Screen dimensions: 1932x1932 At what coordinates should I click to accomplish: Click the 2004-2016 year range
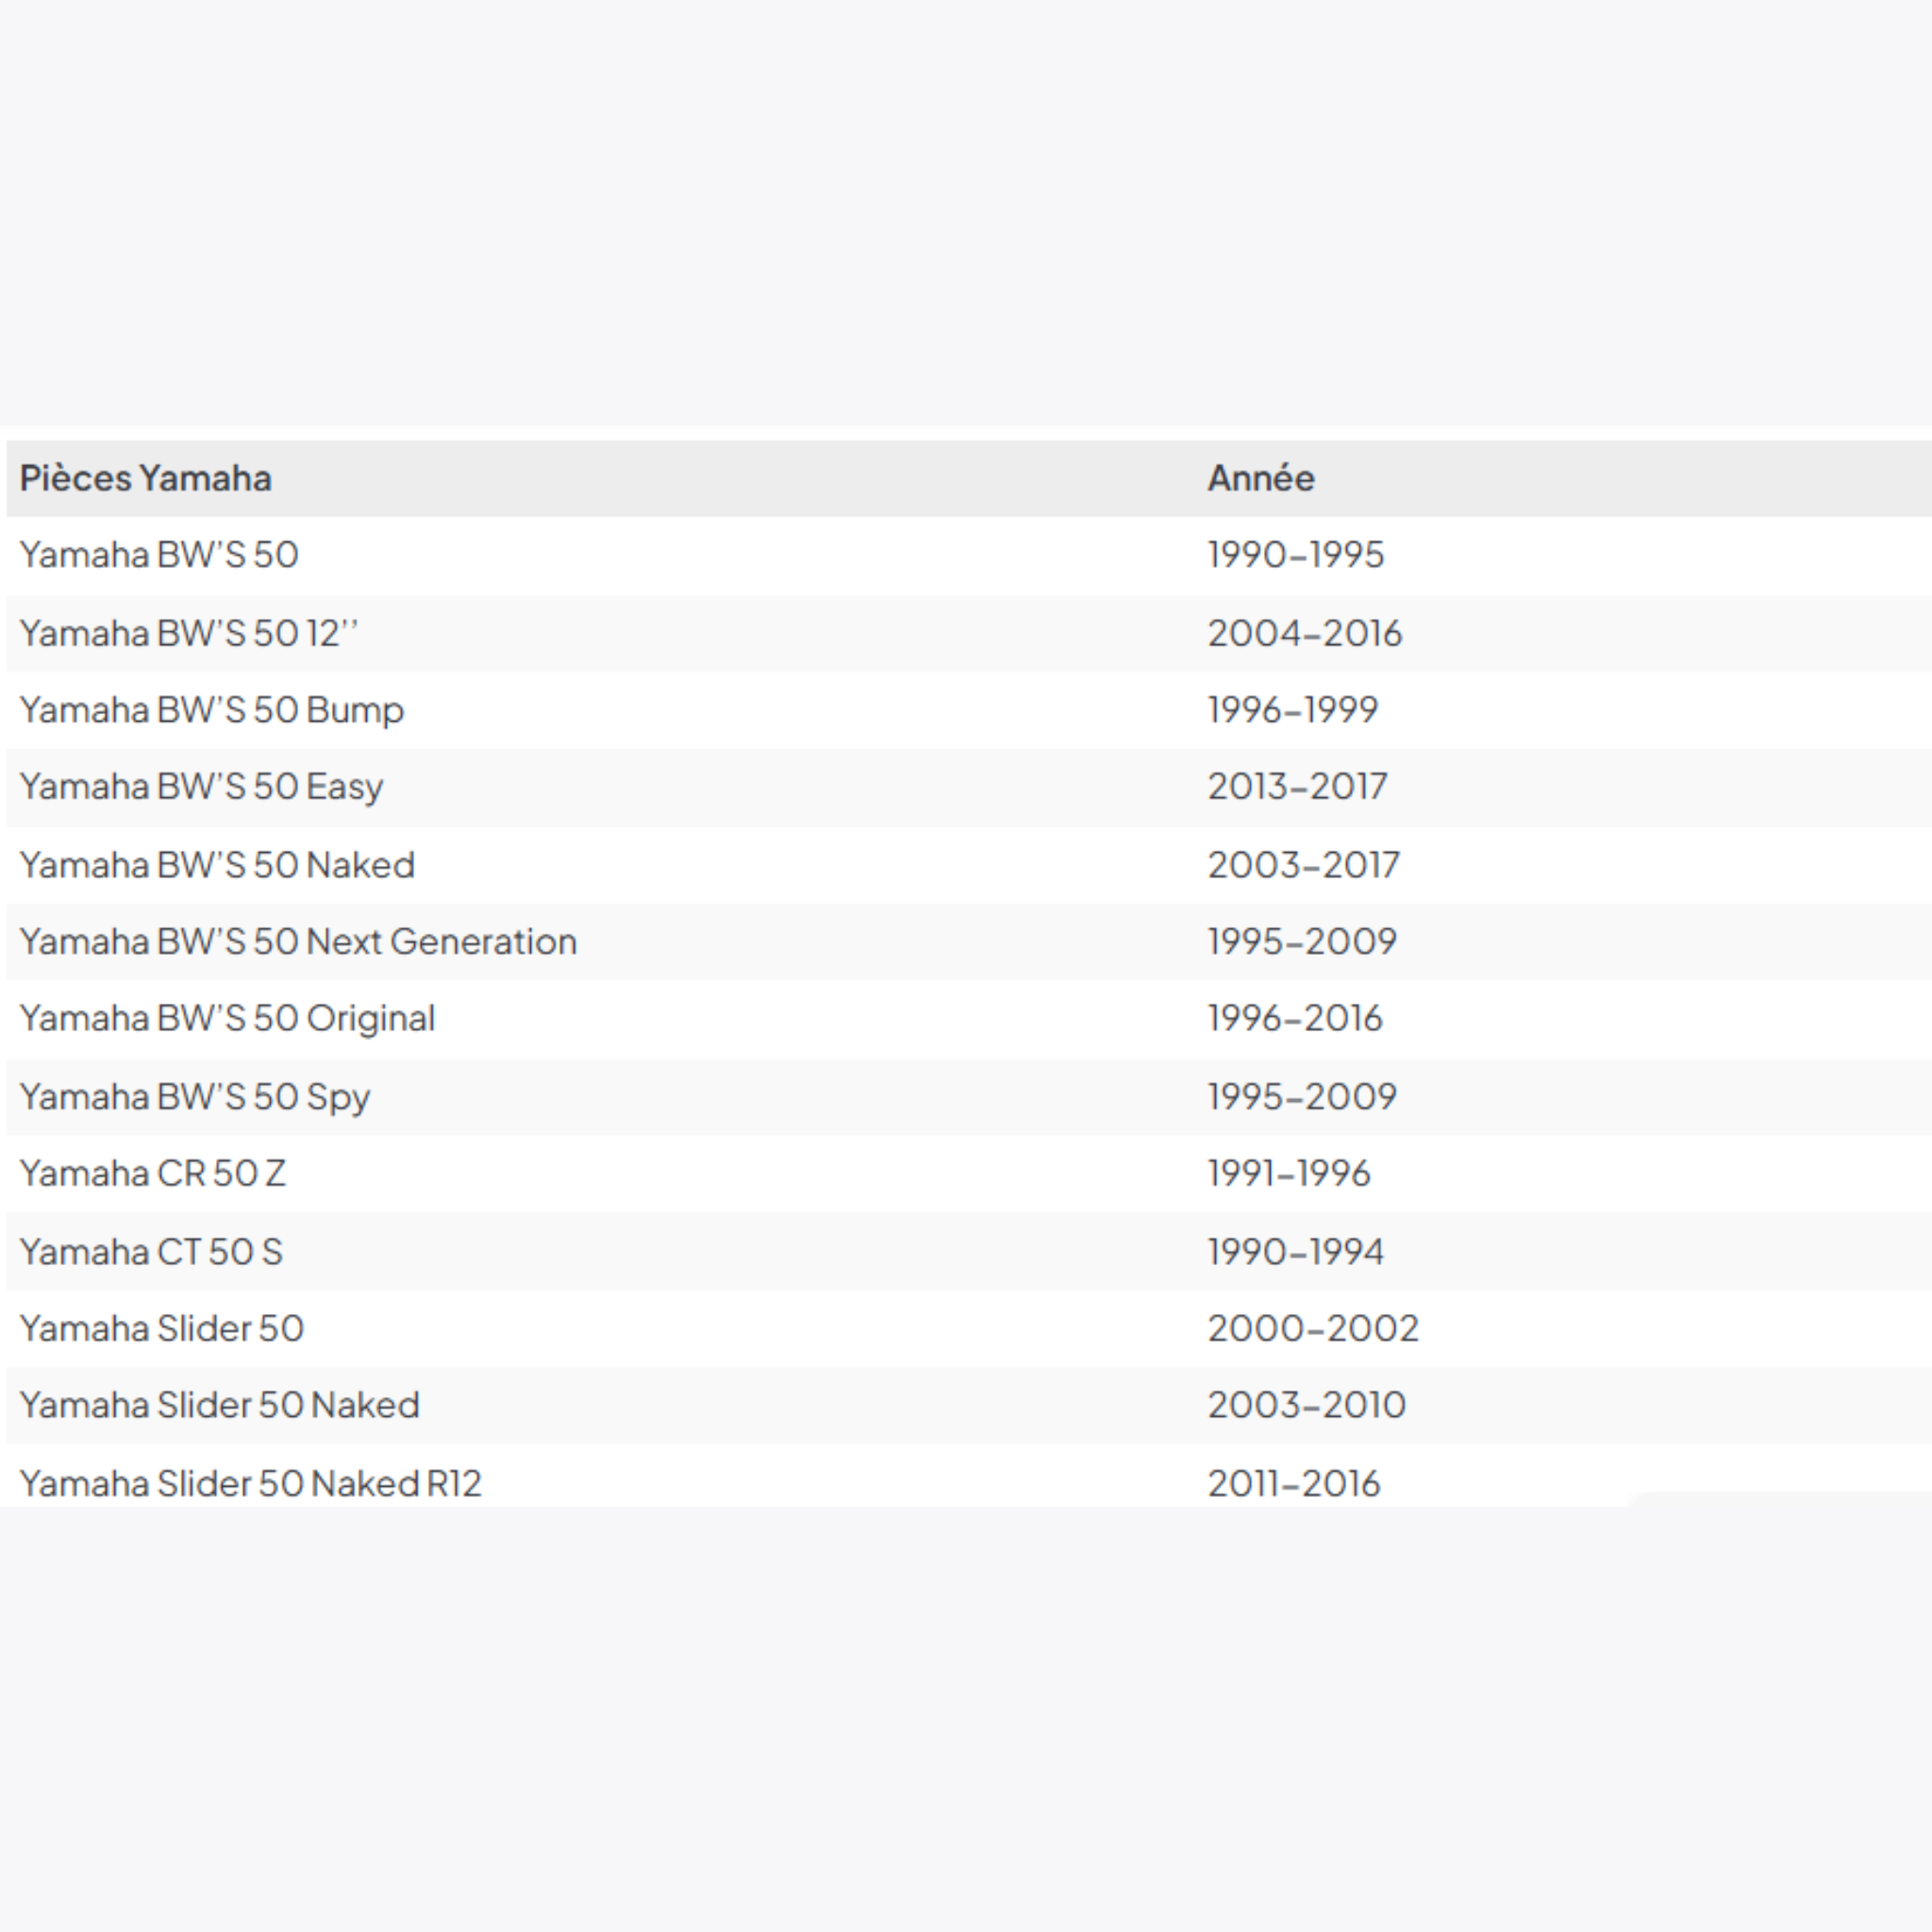point(1304,633)
